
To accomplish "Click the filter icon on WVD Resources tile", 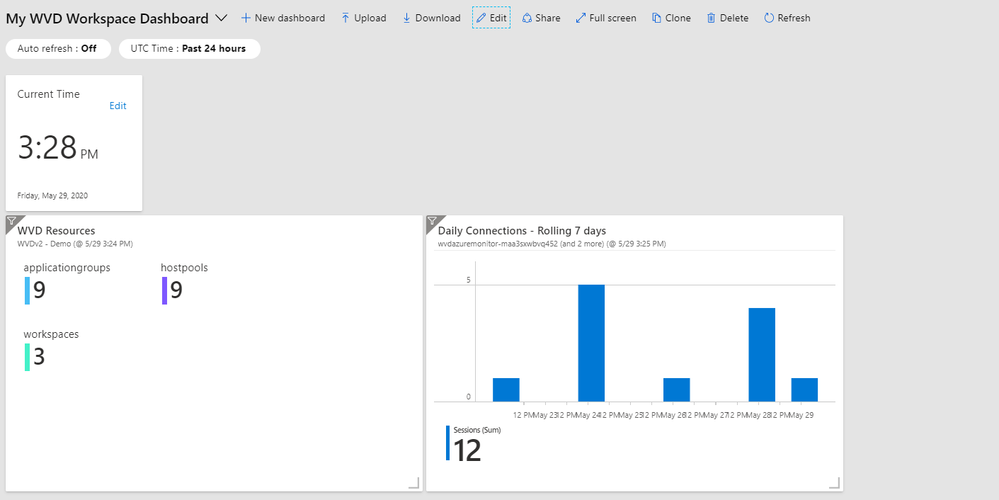I will click(12, 222).
